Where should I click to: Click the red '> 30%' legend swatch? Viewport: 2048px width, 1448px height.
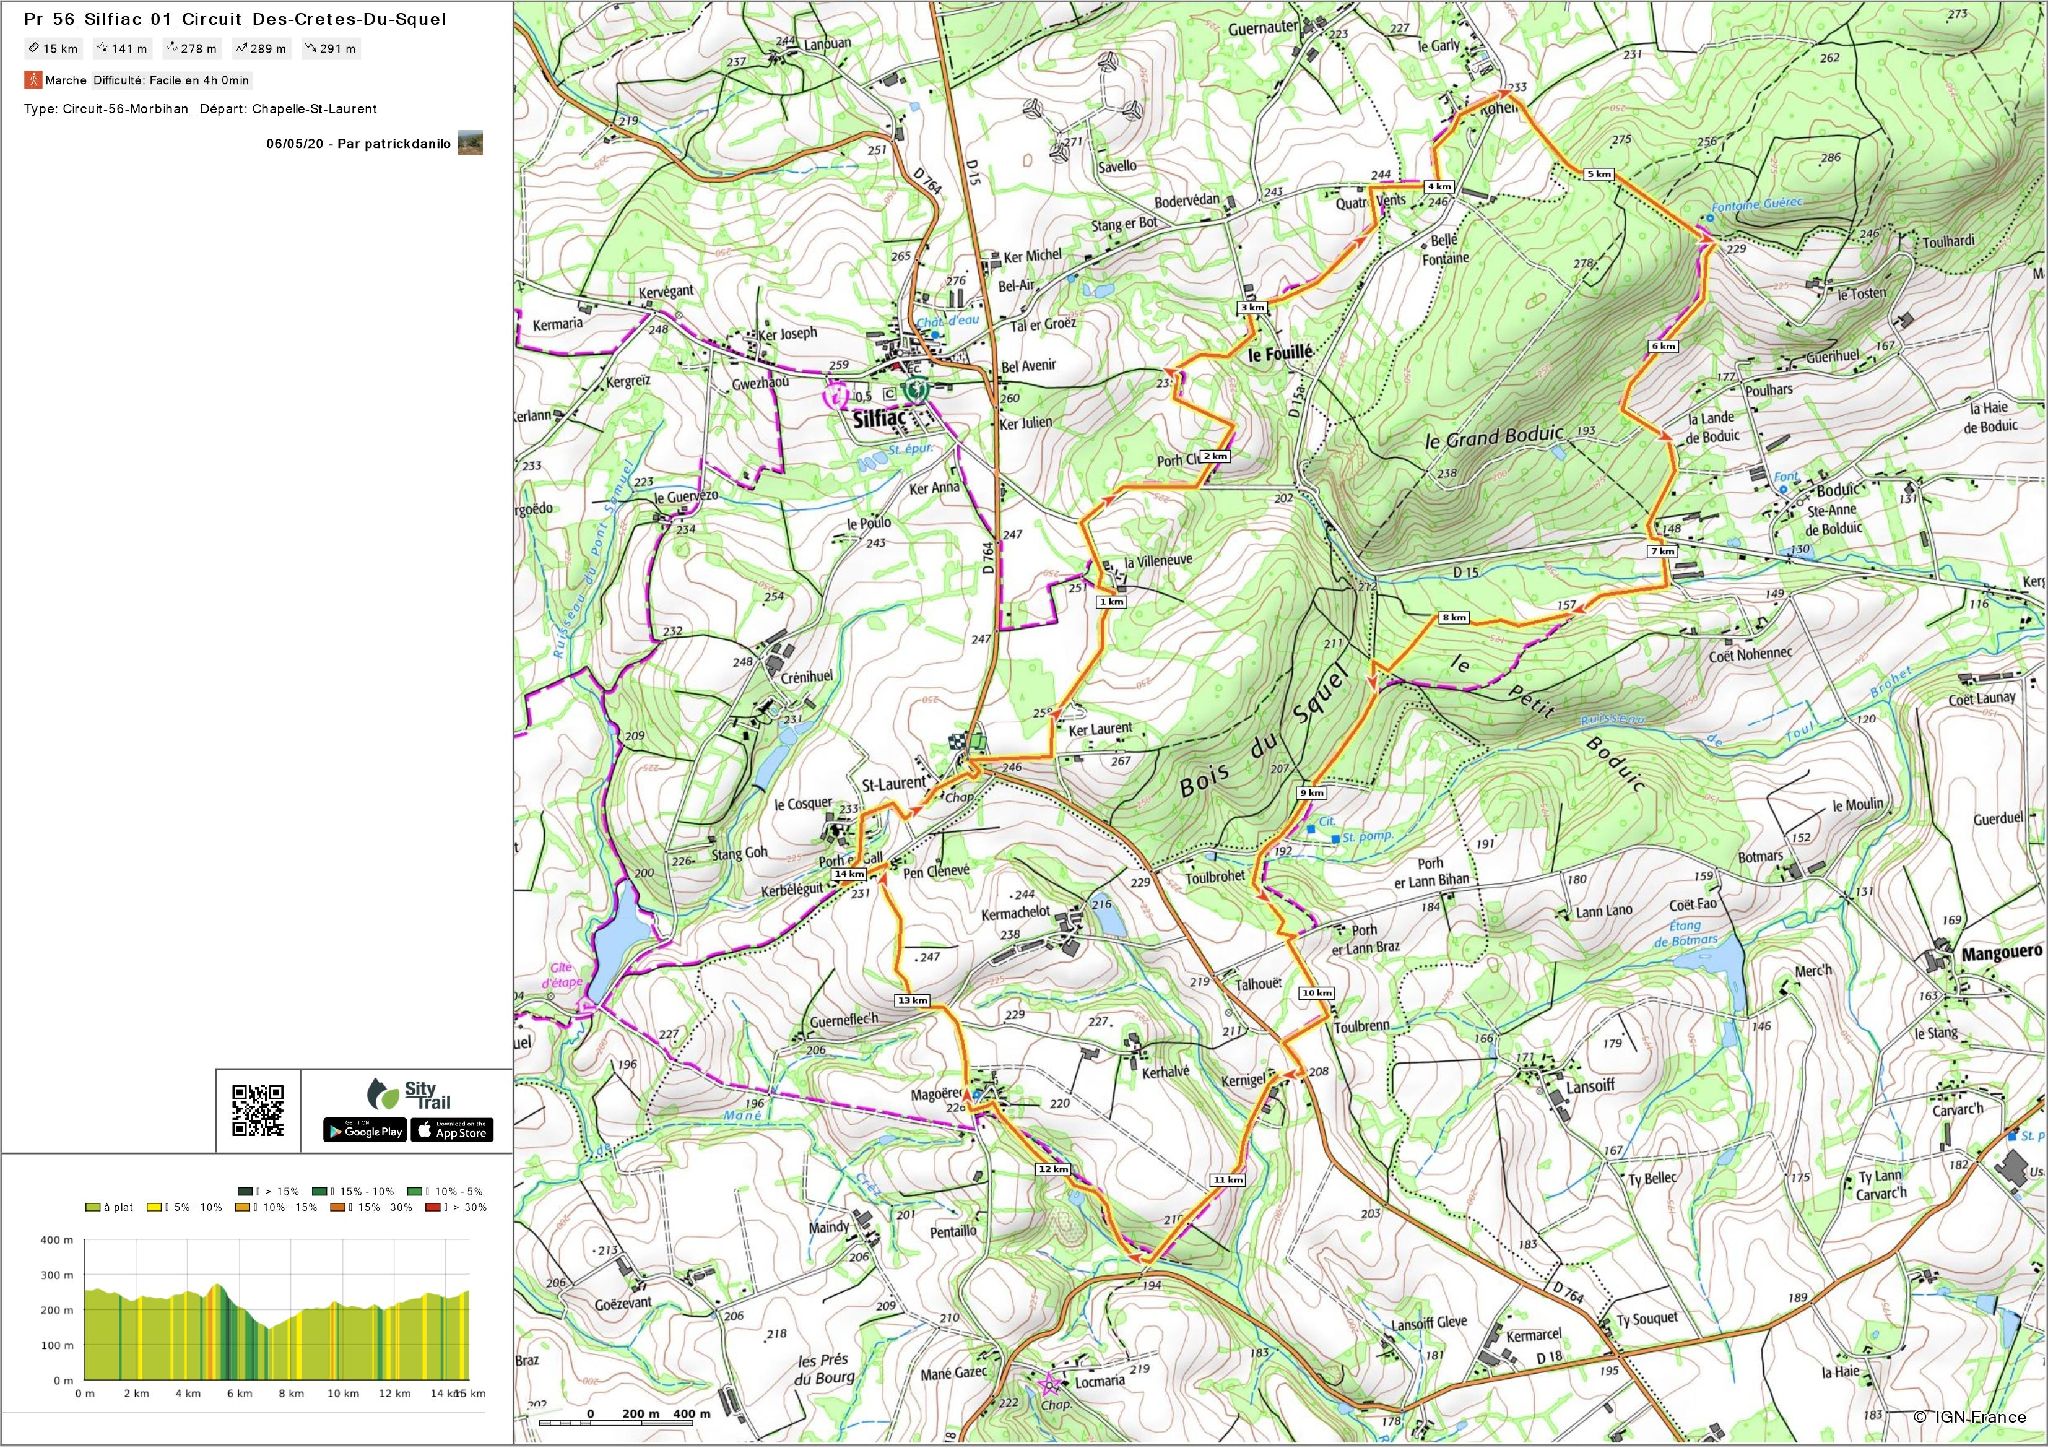point(433,1208)
